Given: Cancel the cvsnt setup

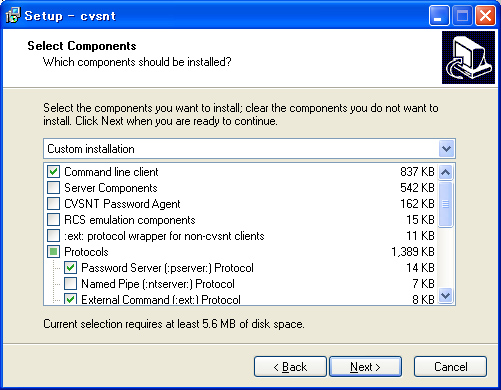Looking at the screenshot, I should [x=450, y=367].
